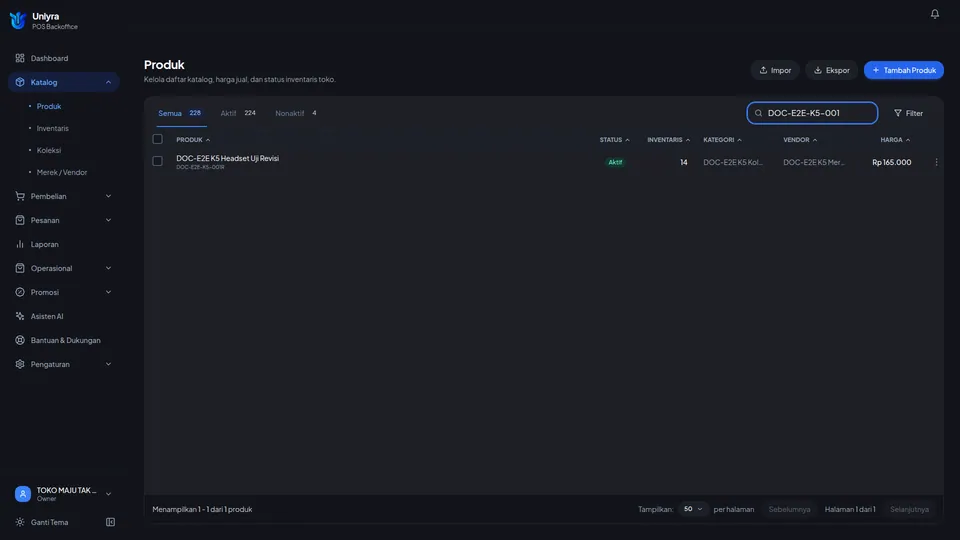Open row actions three-dot menu
This screenshot has height=540, width=960.
[936, 162]
